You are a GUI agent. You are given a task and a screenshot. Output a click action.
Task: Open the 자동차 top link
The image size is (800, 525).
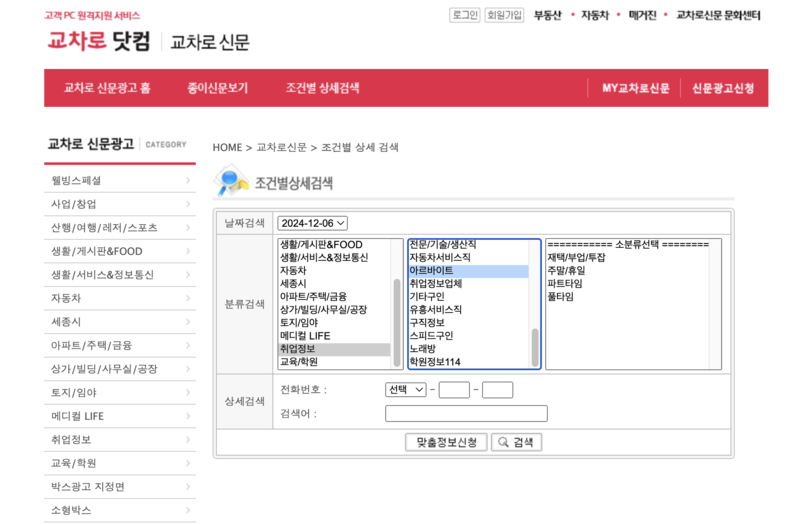pos(595,15)
